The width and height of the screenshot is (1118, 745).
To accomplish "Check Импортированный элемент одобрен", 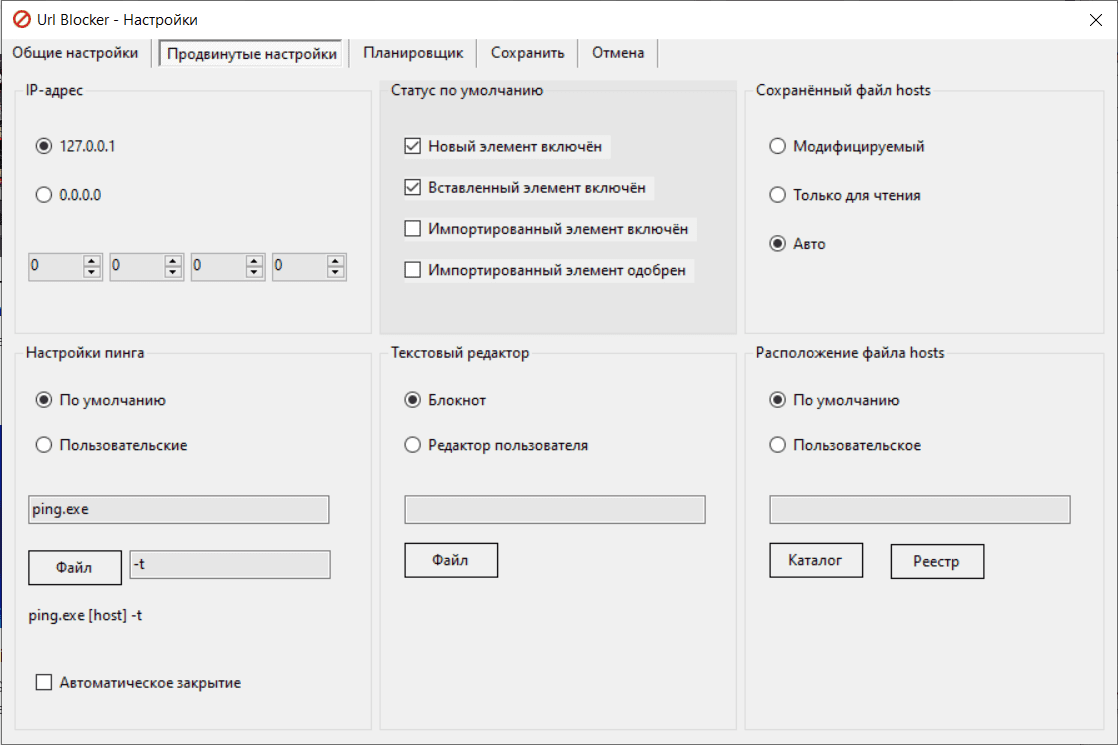I will [x=412, y=270].
